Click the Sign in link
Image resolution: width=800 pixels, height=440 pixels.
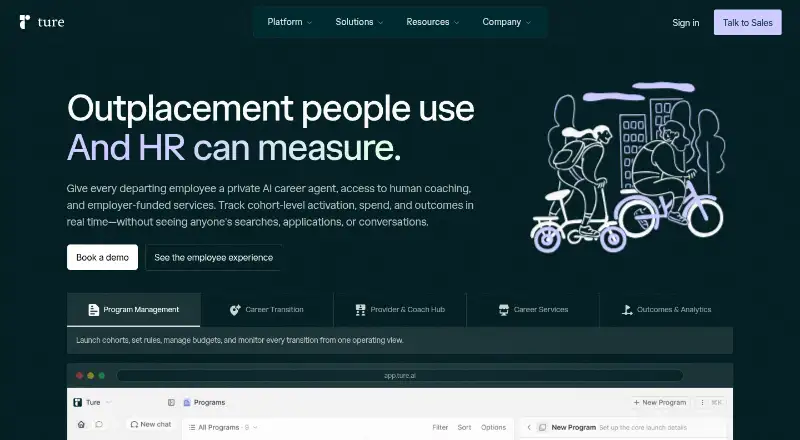tap(686, 22)
